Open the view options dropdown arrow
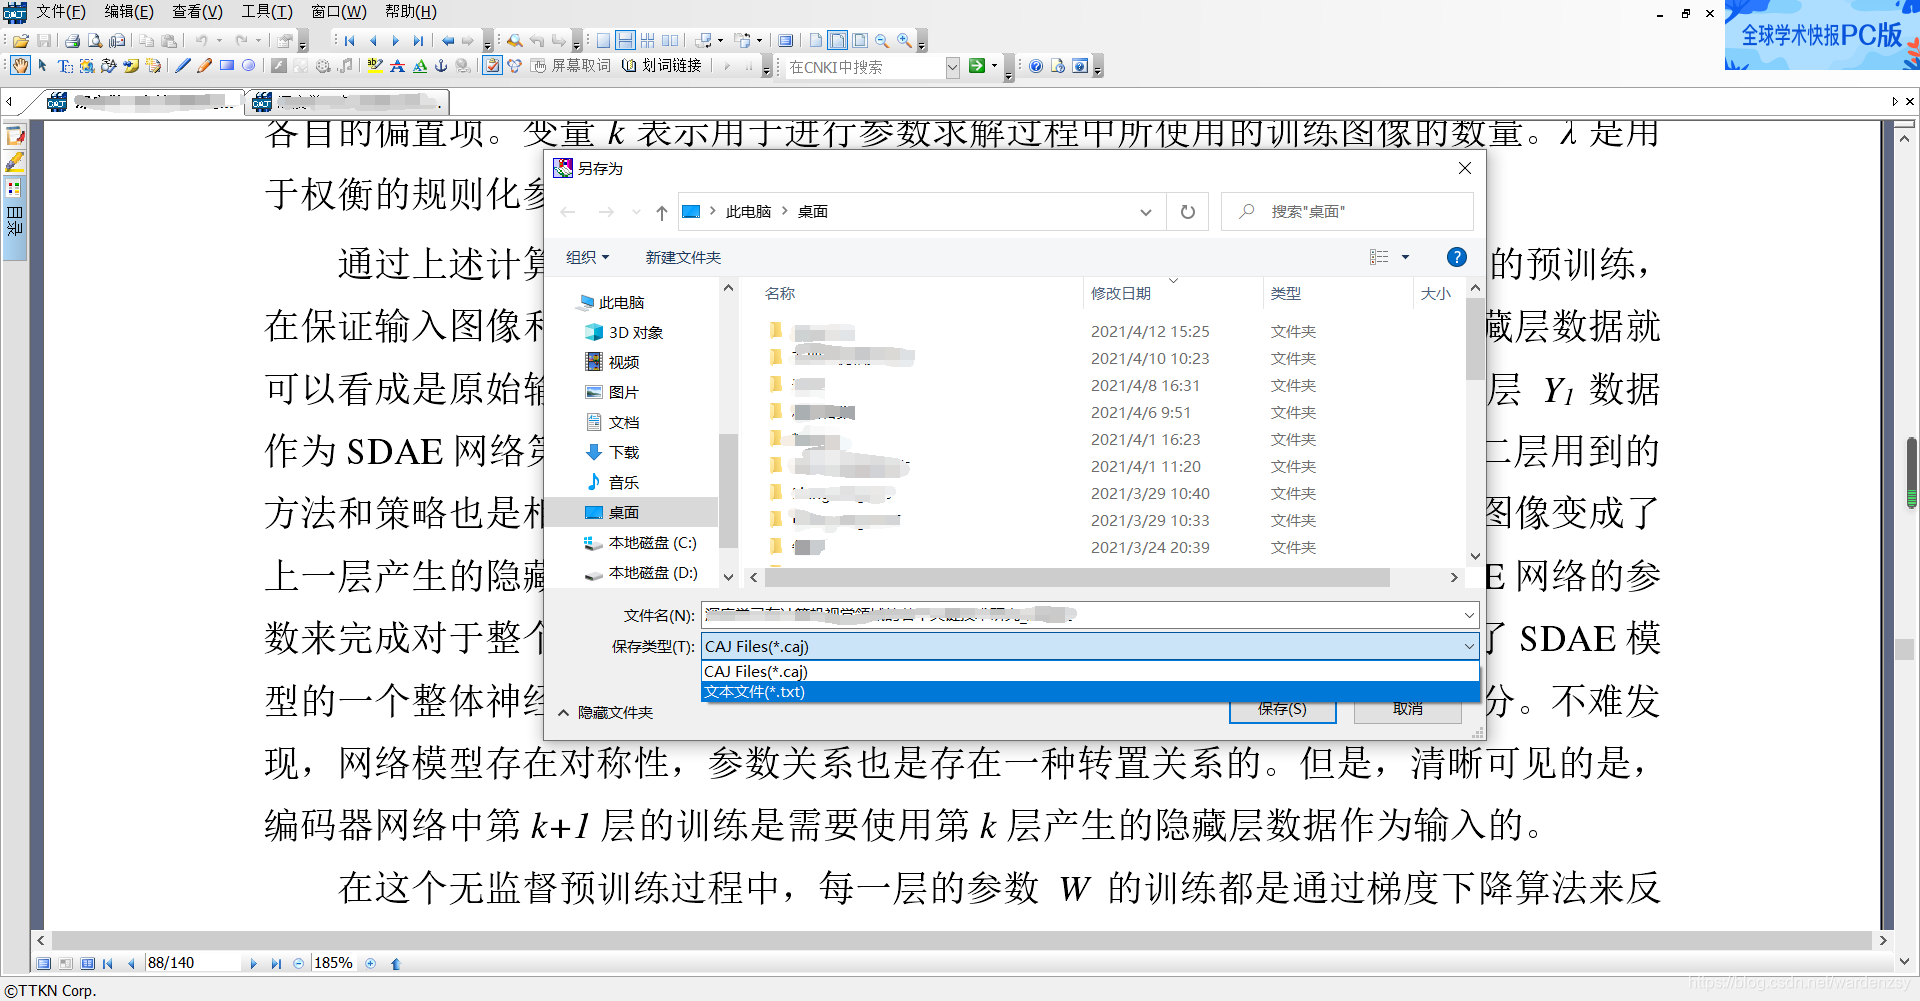1920x1001 pixels. pos(1405,257)
